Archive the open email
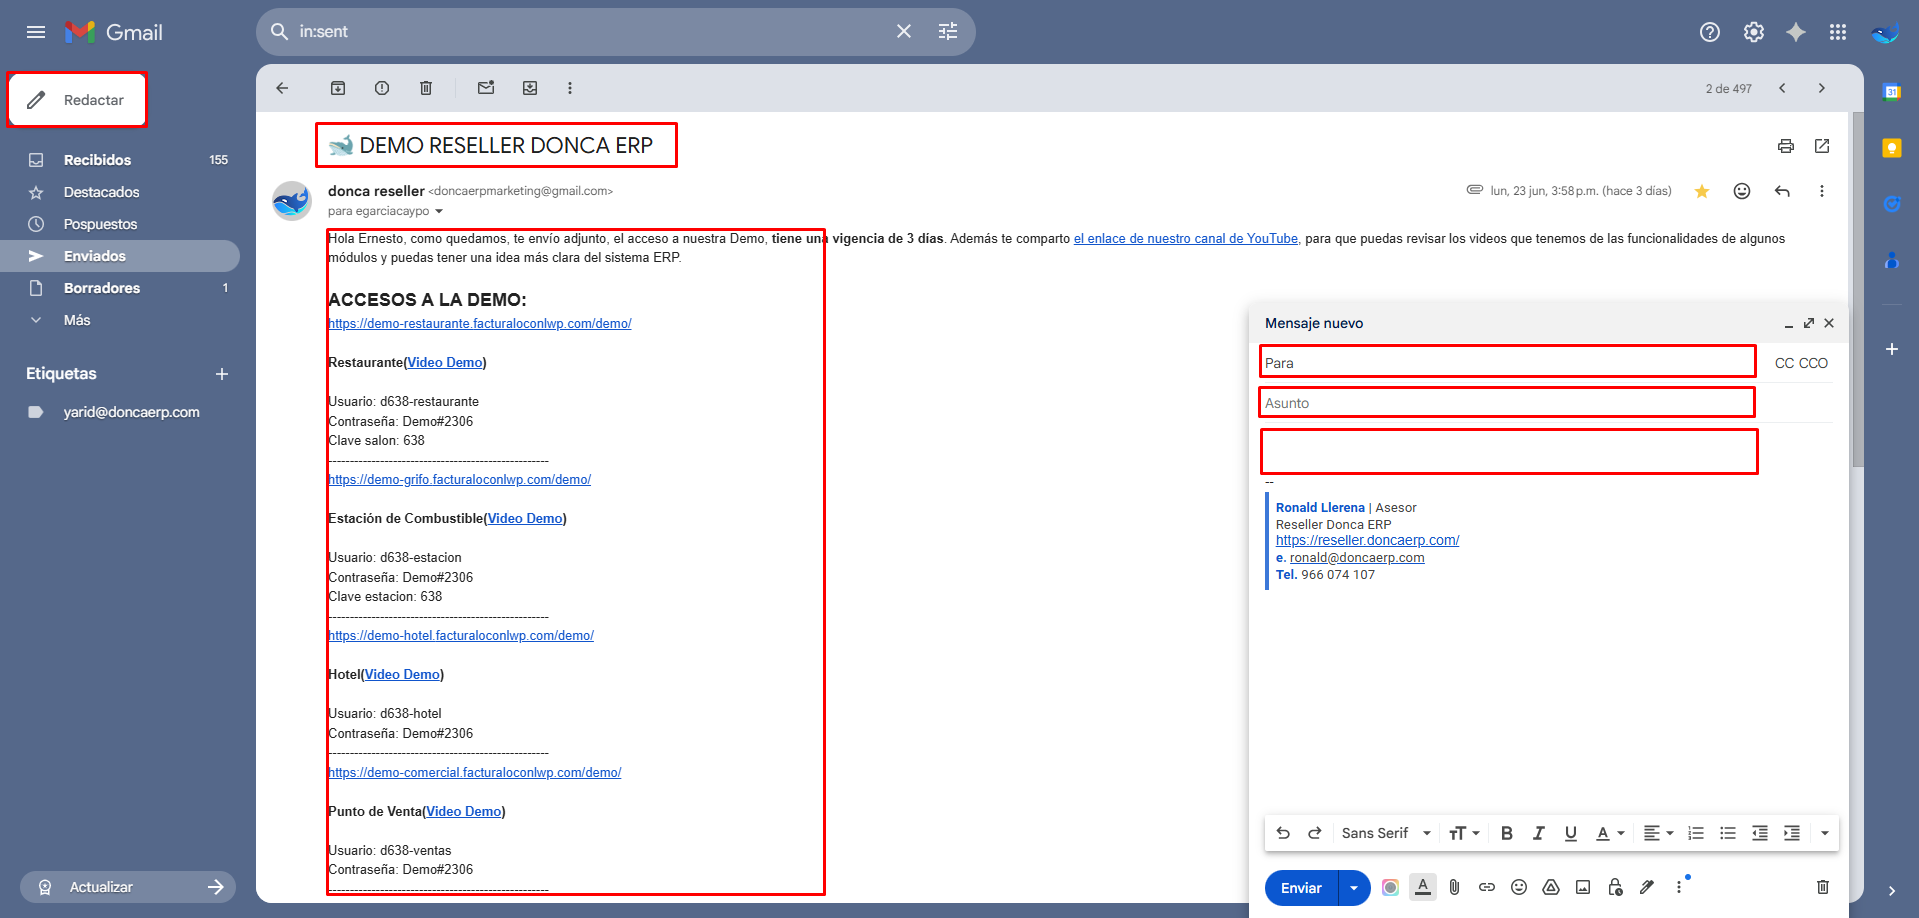This screenshot has height=918, width=1919. point(338,88)
